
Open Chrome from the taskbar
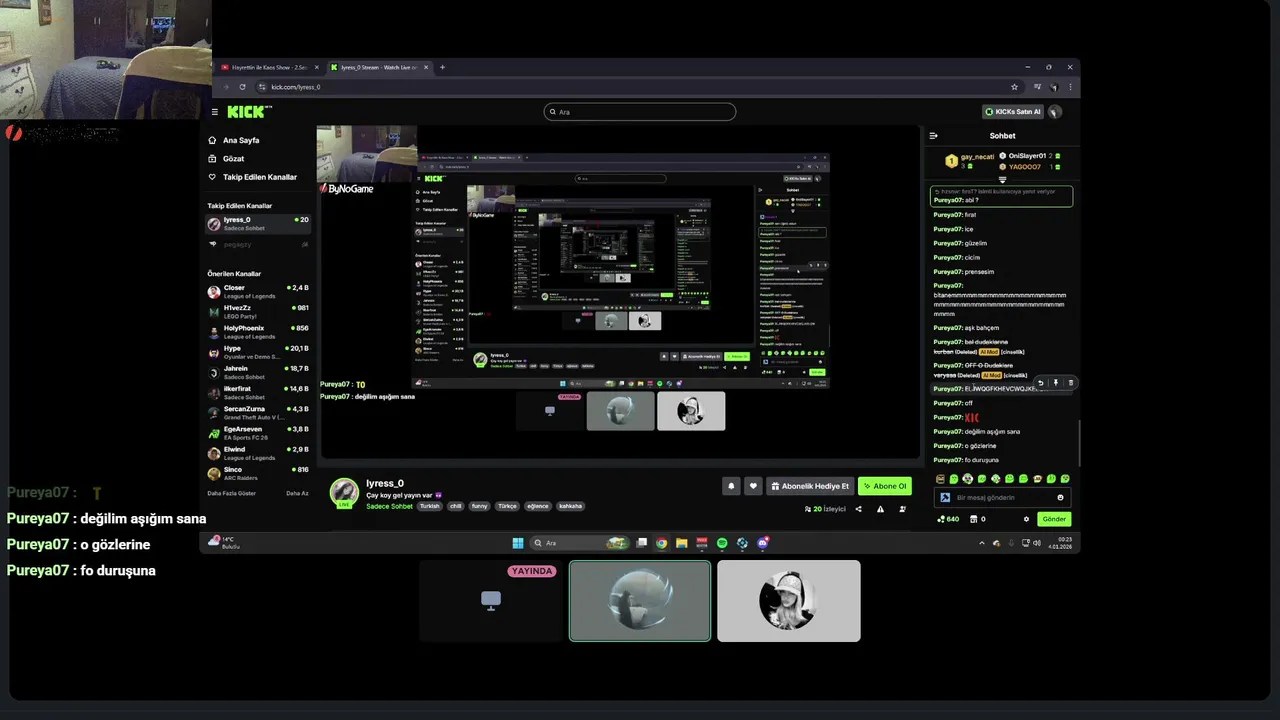pos(661,543)
